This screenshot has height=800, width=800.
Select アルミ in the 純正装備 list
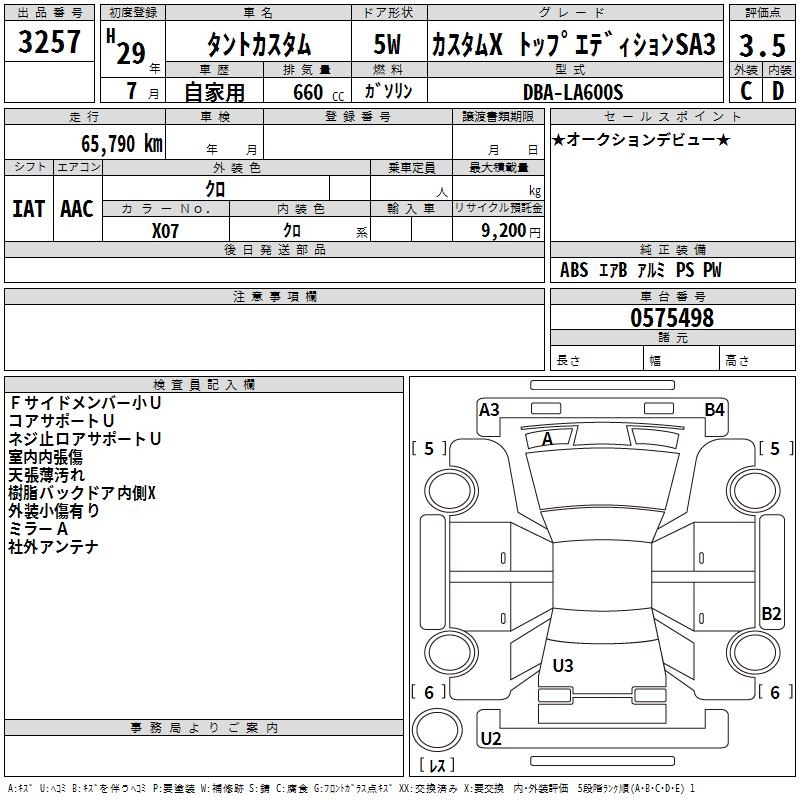[651, 270]
